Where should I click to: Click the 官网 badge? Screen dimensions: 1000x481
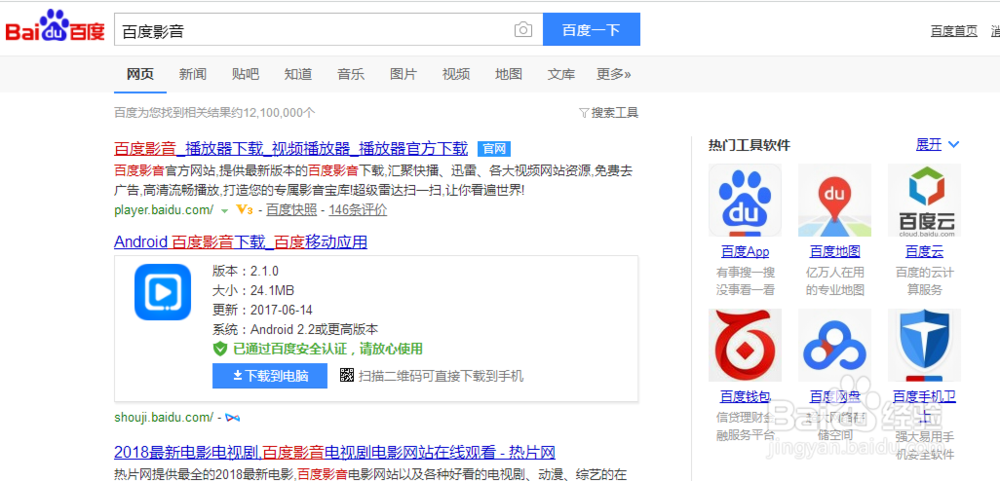494,149
